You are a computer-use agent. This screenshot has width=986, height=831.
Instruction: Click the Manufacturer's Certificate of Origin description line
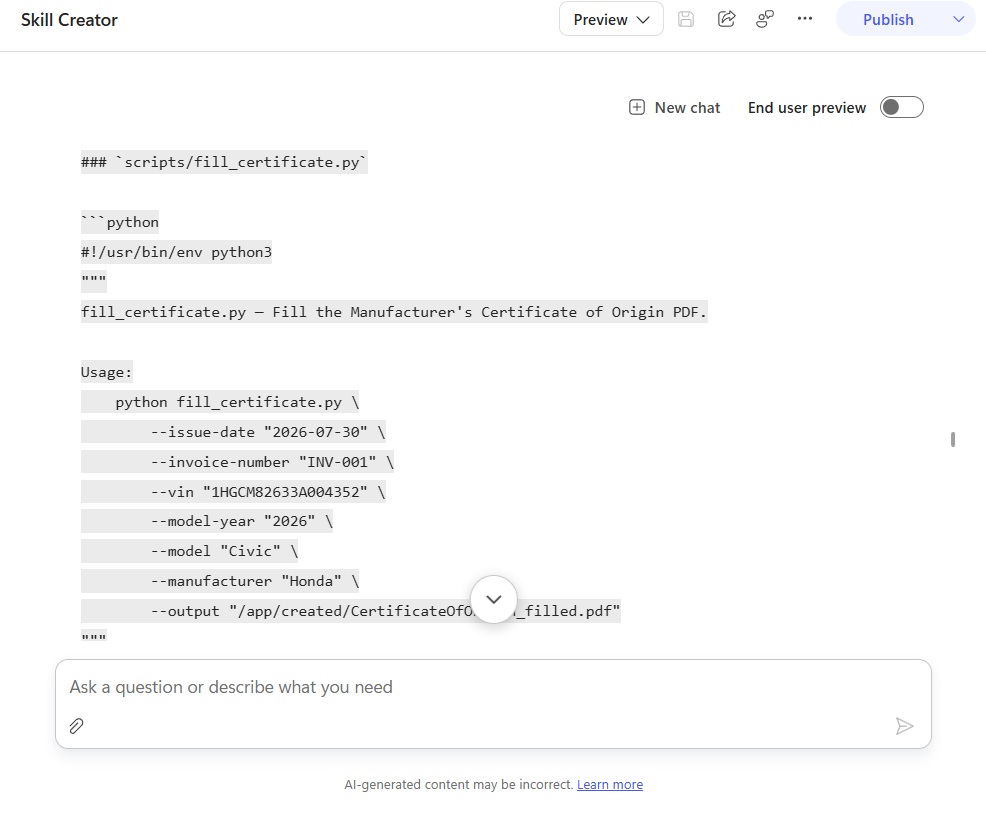click(394, 312)
